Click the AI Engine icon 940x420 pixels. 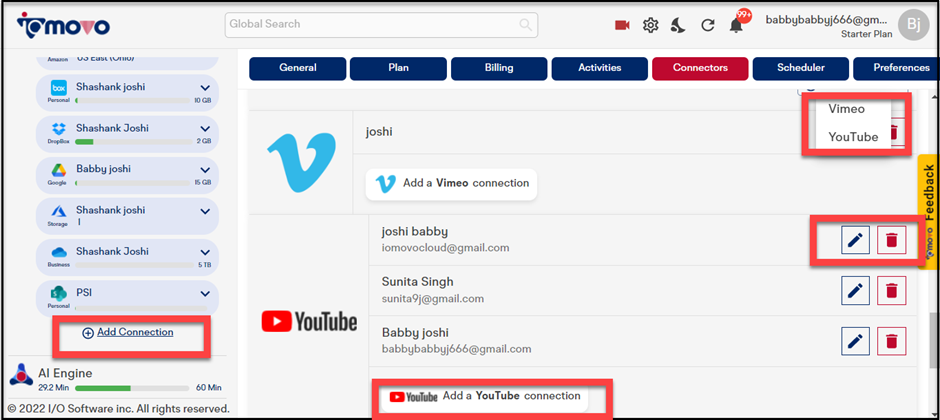point(21,374)
